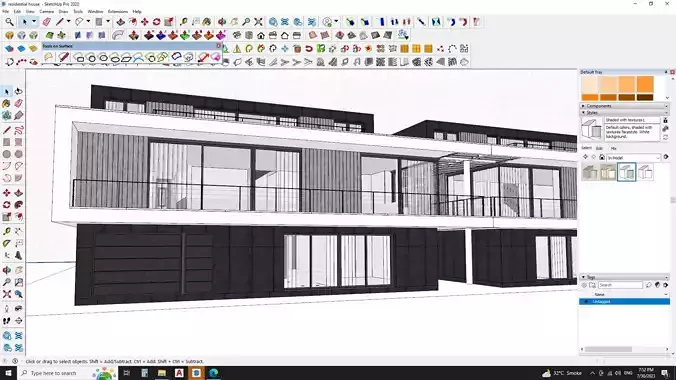Click the Create New Style icon

[665, 129]
